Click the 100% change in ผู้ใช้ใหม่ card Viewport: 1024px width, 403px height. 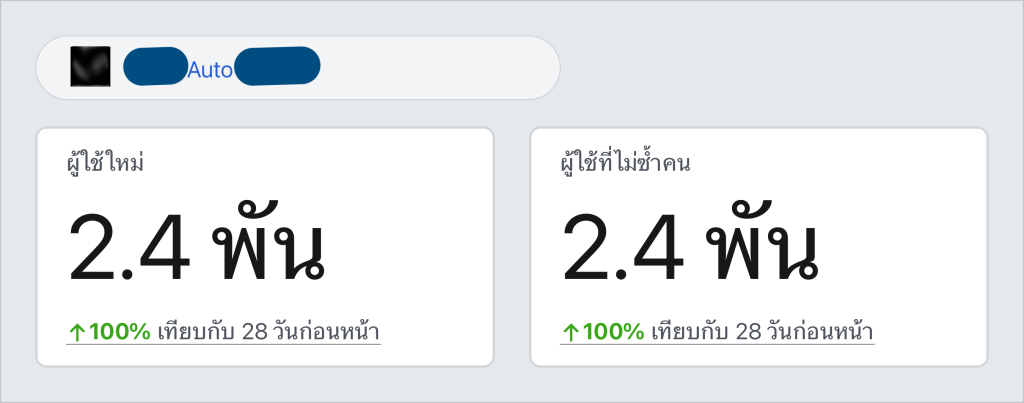click(120, 332)
